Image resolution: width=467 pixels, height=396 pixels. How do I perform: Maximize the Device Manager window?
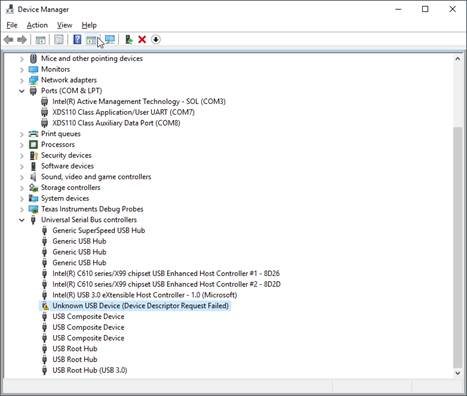coord(425,9)
